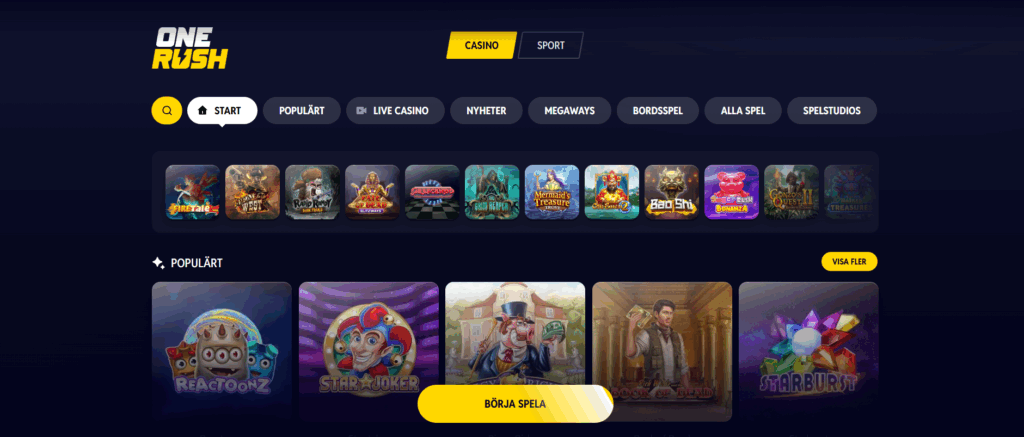This screenshot has width=1024, height=437.
Task: Open the Gonzo's Quest II icon
Action: coord(792,192)
